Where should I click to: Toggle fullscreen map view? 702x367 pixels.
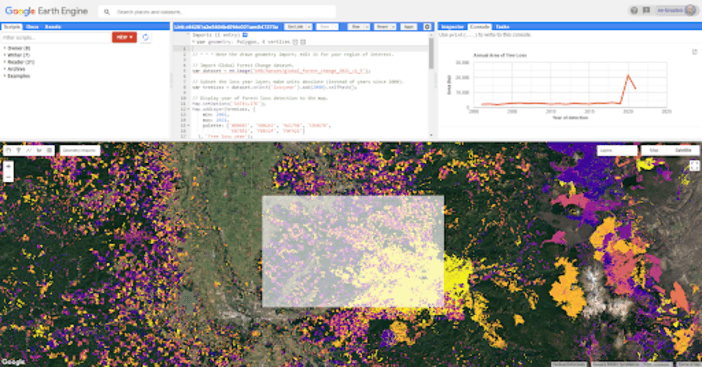(694, 166)
